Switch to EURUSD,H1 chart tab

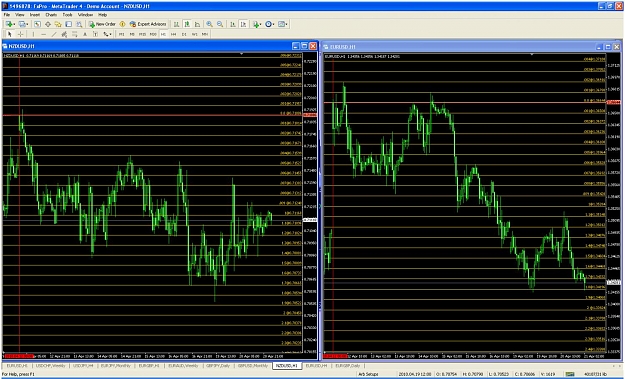(17, 365)
